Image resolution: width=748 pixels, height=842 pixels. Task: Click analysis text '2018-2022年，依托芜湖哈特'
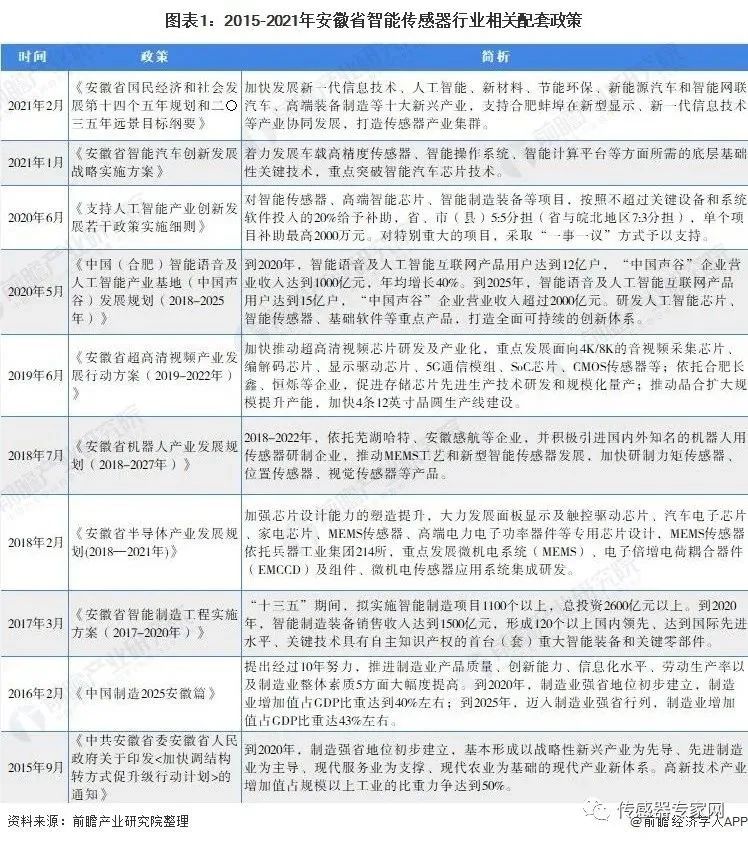[x=495, y=455]
